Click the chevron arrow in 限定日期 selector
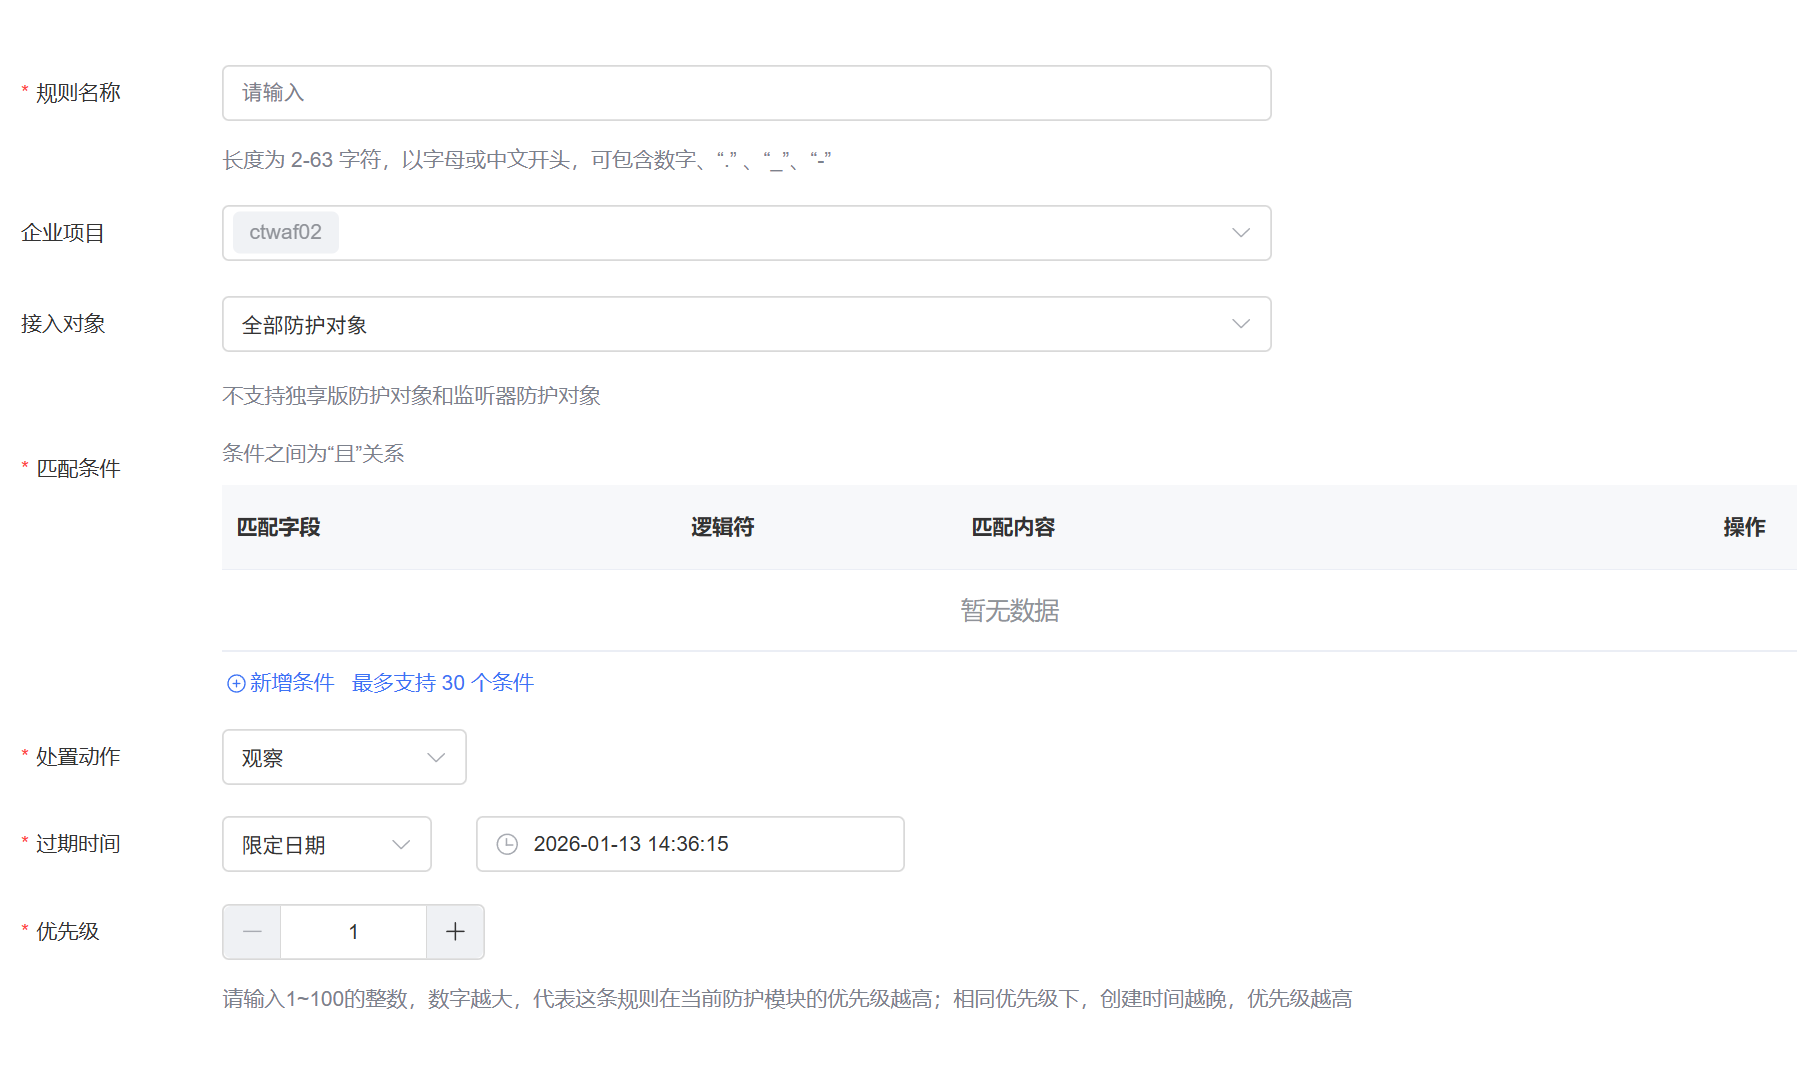 click(401, 845)
